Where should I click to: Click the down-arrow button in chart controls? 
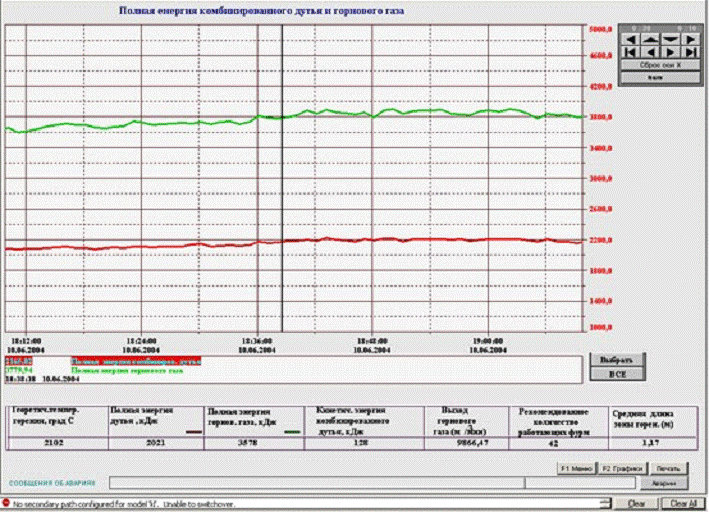point(670,39)
